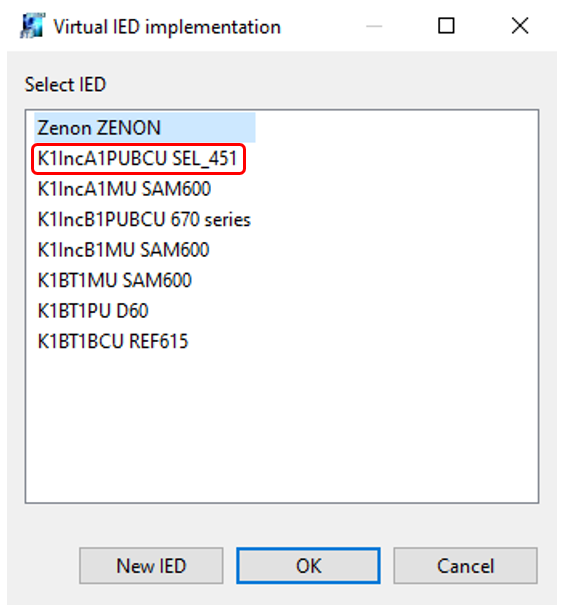This screenshot has width=564, height=612.
Task: Click the Select IED label
Action: (65, 84)
